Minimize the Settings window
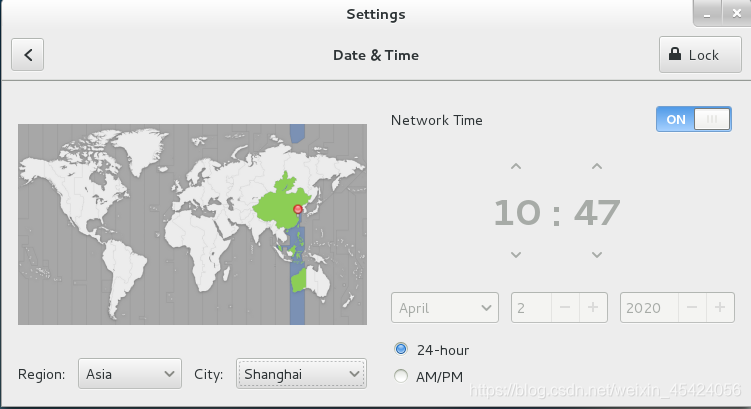 pos(707,14)
